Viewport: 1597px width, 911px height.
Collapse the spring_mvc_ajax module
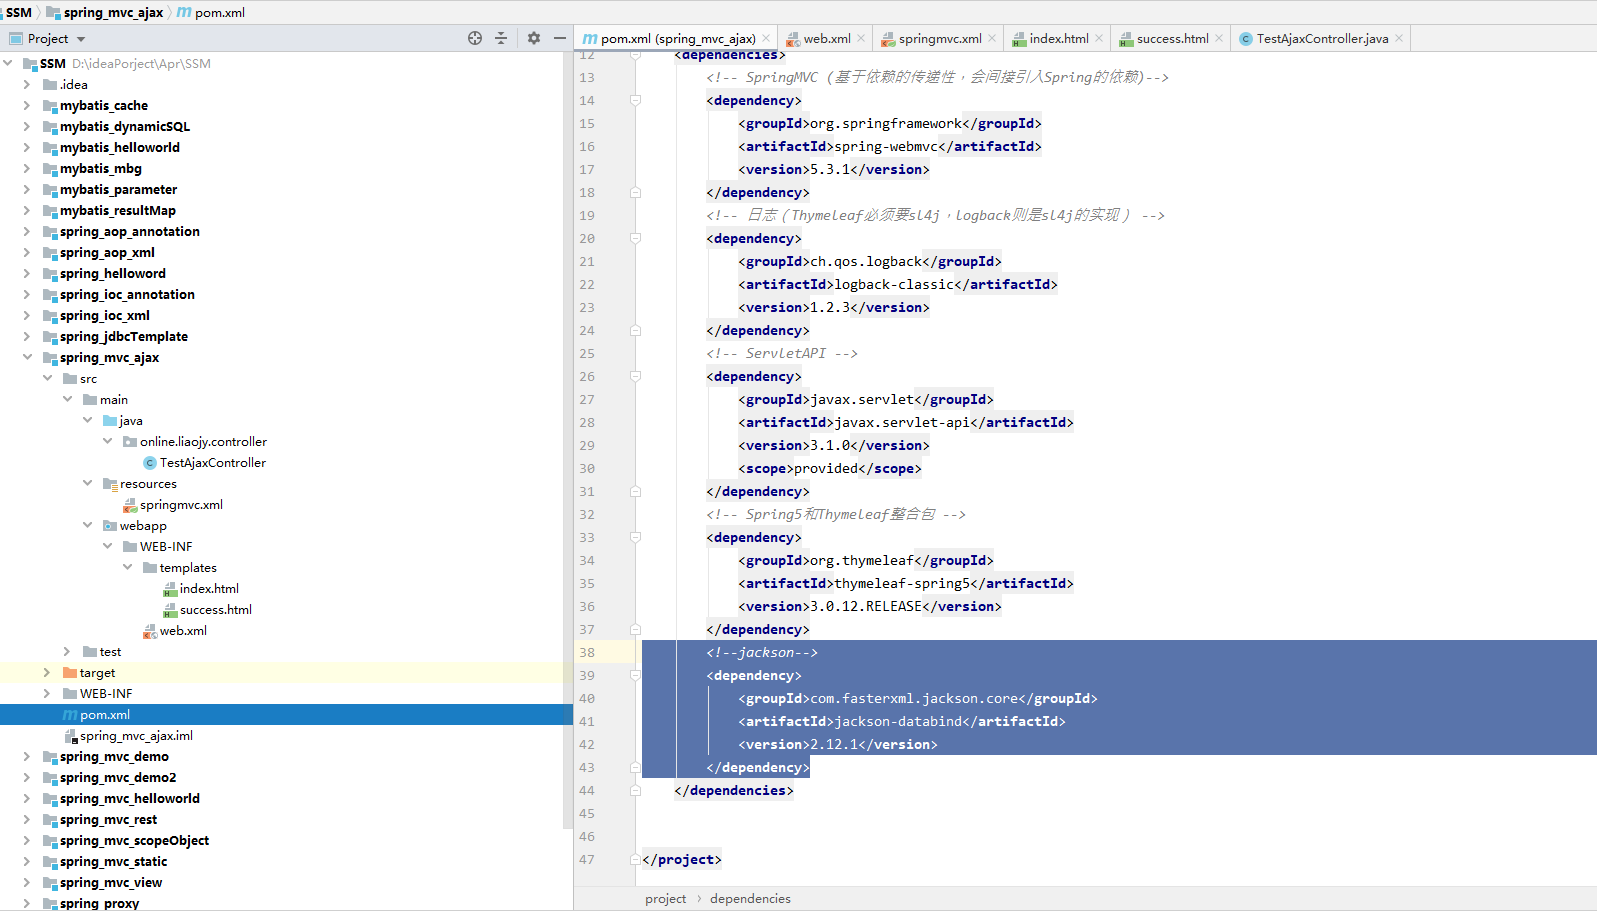27,357
